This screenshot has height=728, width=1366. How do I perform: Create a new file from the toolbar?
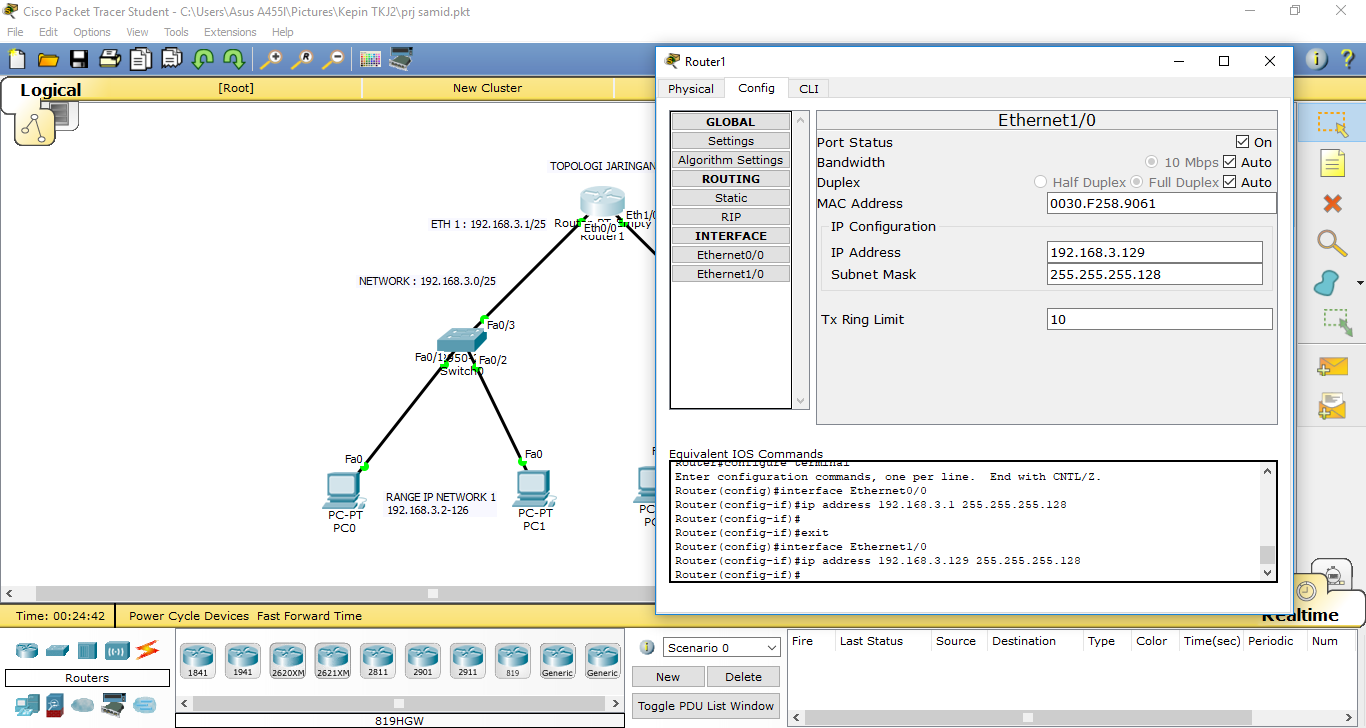click(17, 59)
